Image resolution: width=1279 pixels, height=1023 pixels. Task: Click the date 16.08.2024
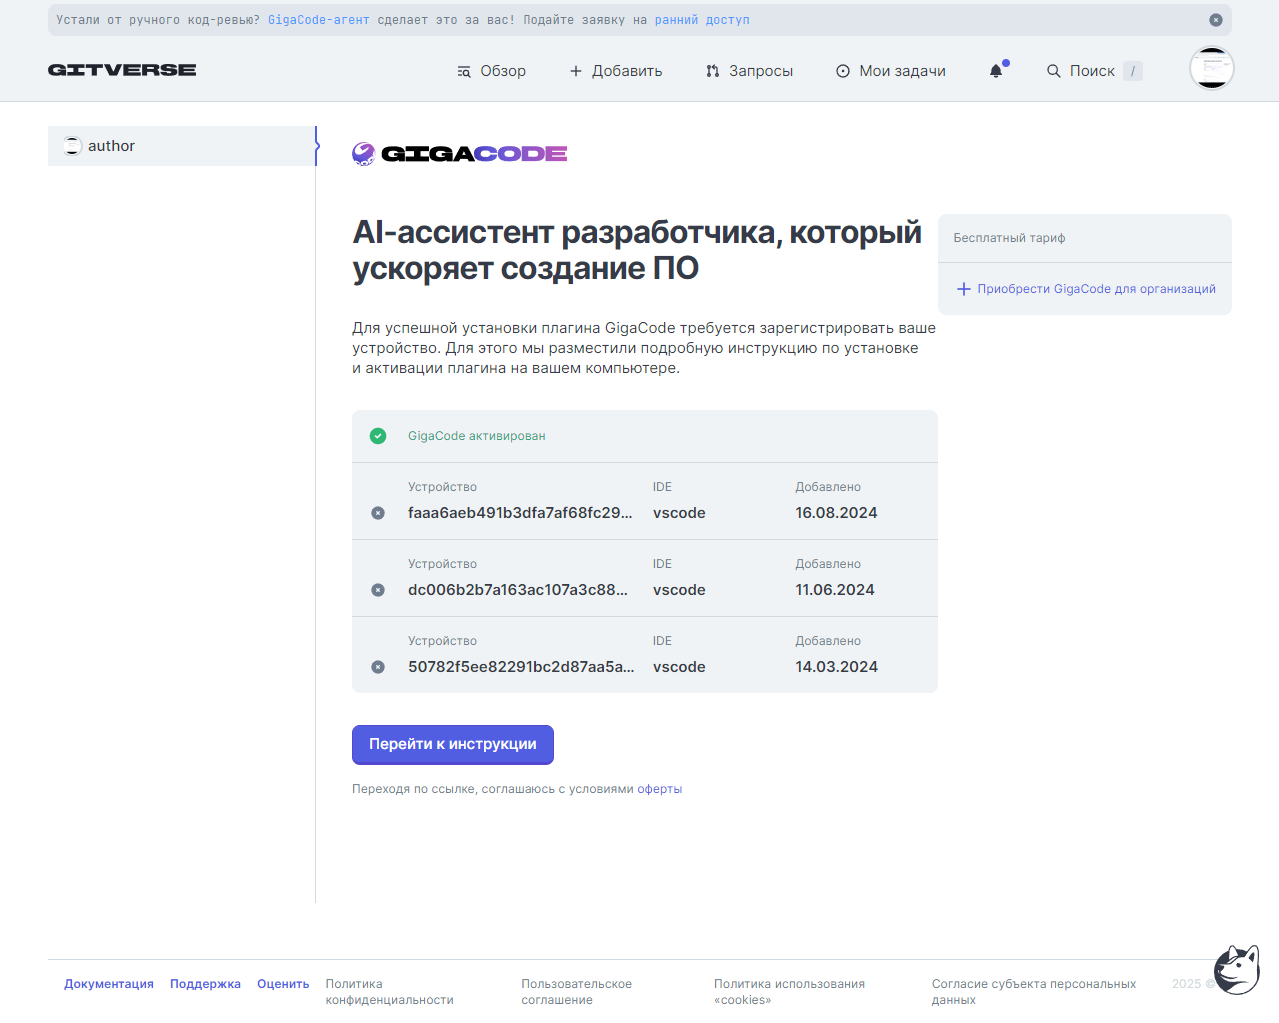click(x=836, y=513)
